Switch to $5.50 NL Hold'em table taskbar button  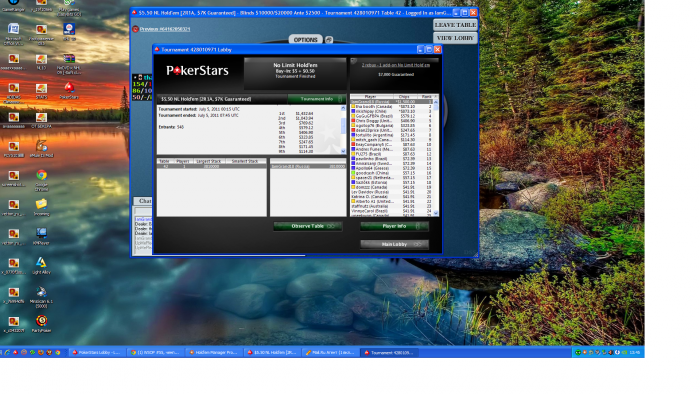click(272, 353)
